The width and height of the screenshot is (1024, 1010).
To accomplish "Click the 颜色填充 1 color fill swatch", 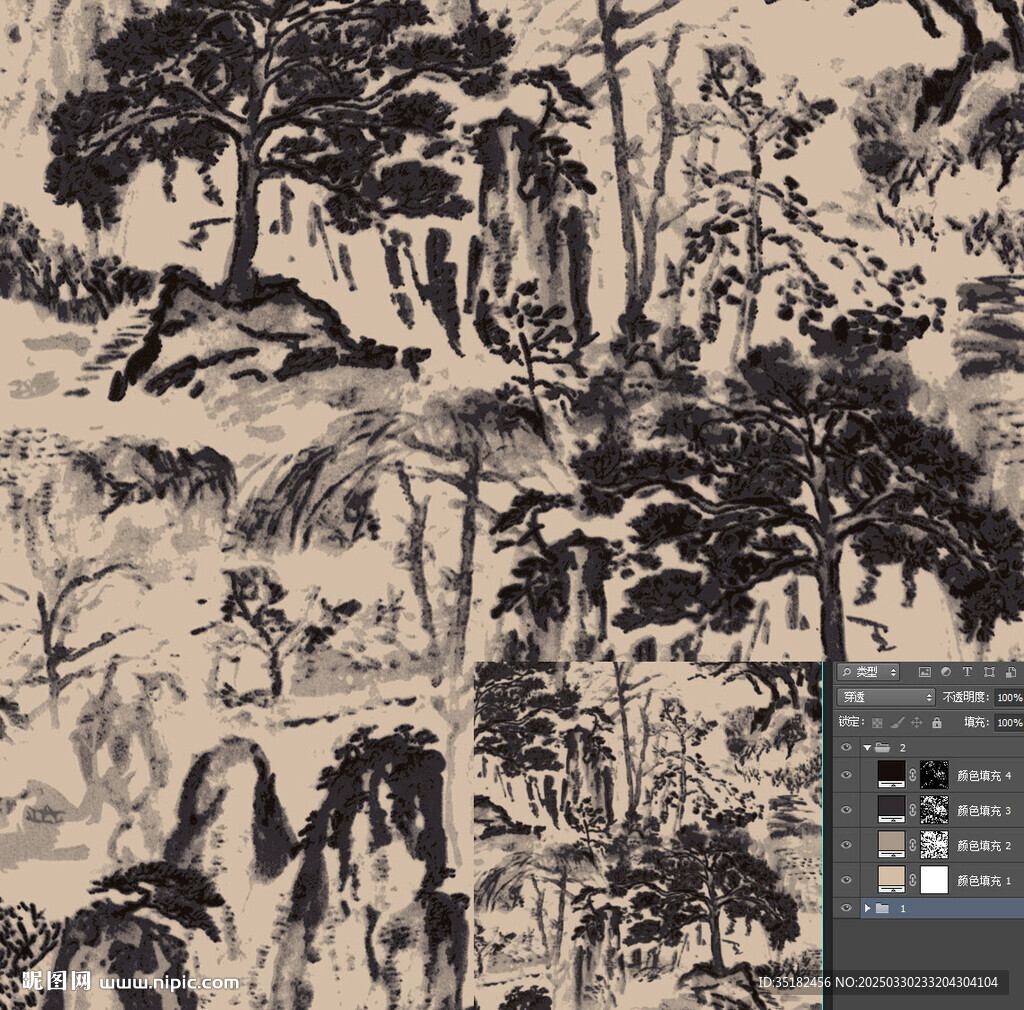I will coord(891,878).
